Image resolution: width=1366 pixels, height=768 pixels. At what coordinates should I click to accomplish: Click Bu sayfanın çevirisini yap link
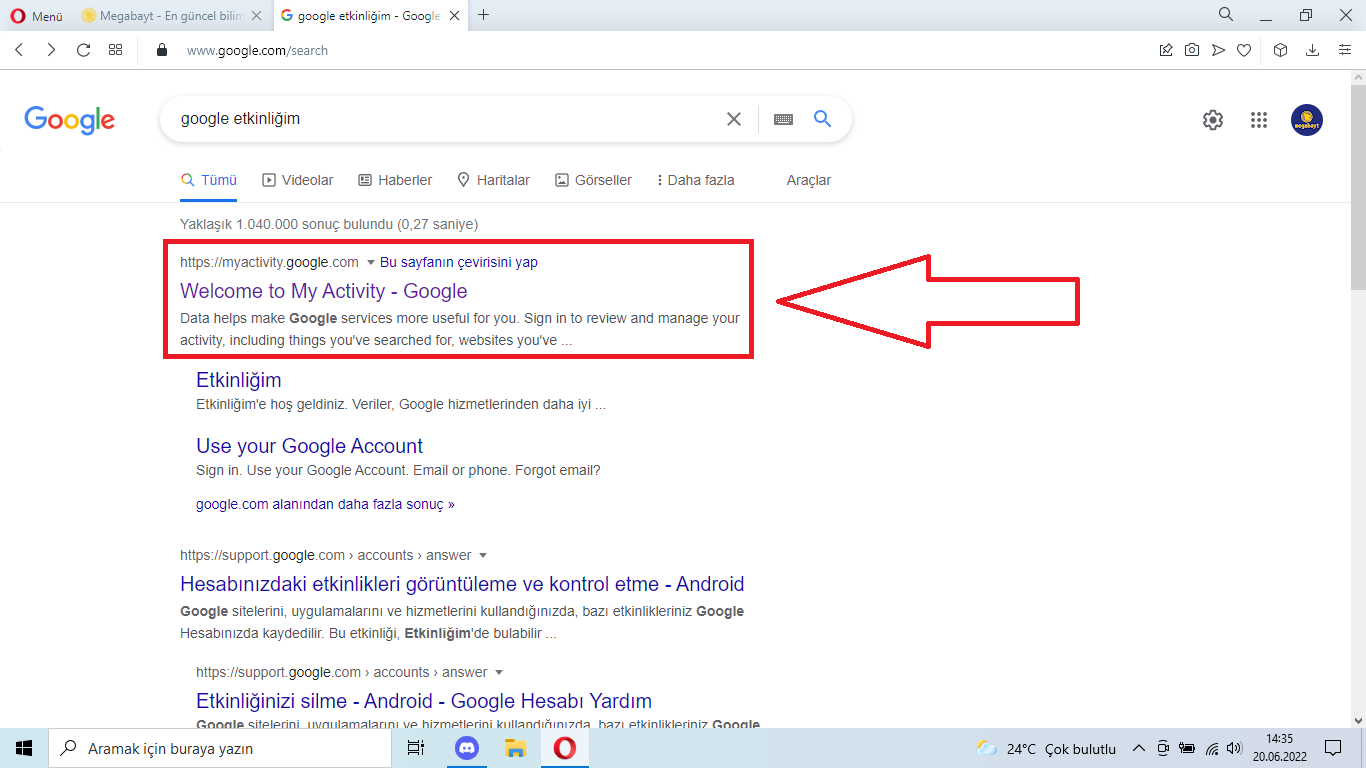coord(460,262)
